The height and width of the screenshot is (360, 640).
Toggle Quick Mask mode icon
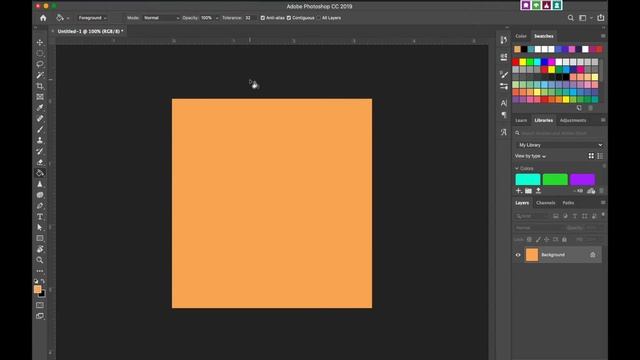coord(40,305)
